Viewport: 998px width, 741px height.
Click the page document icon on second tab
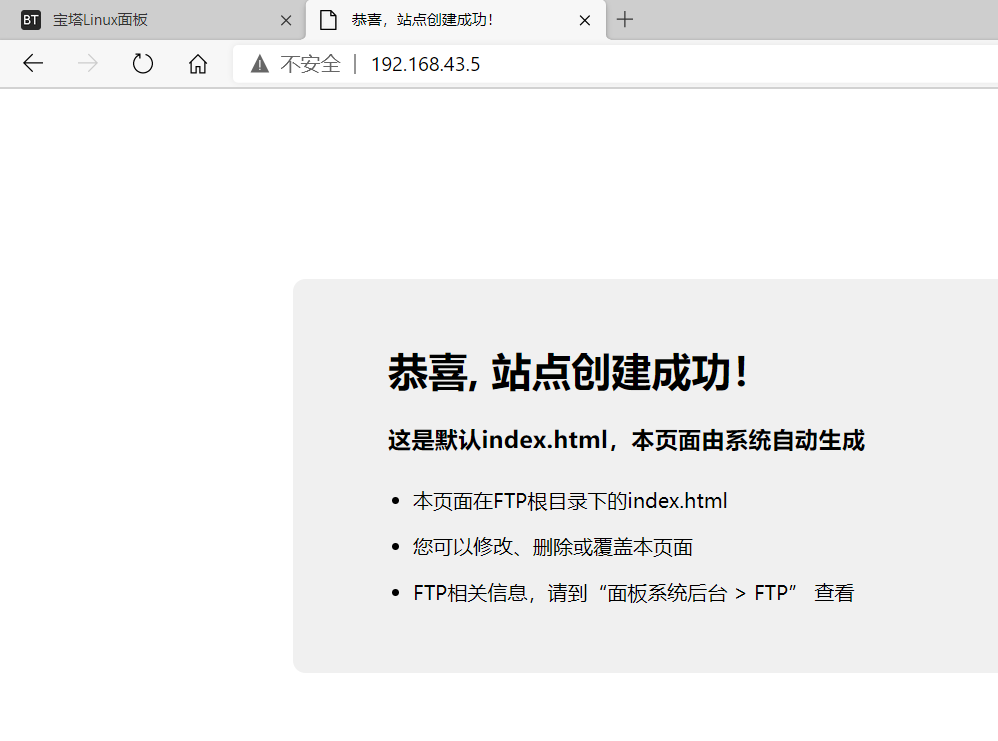(328, 20)
